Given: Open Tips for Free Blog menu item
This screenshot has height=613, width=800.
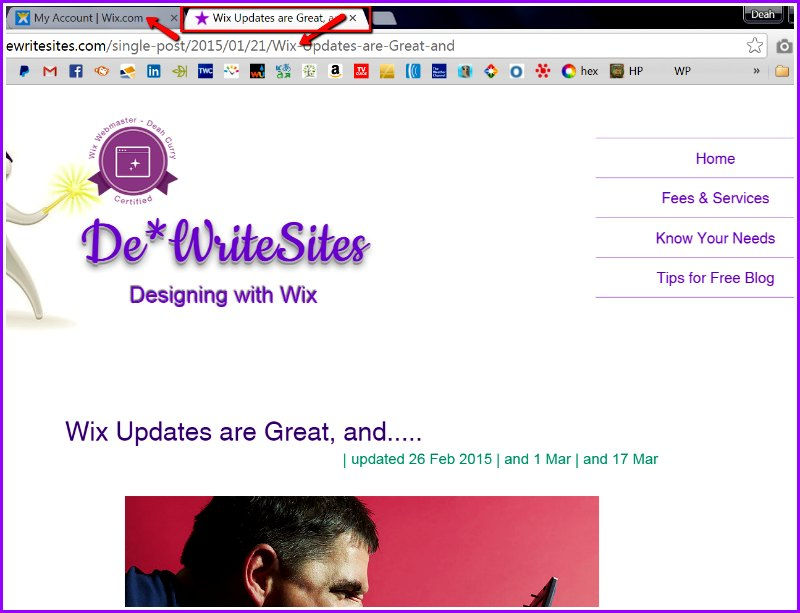Looking at the screenshot, I should 715,278.
